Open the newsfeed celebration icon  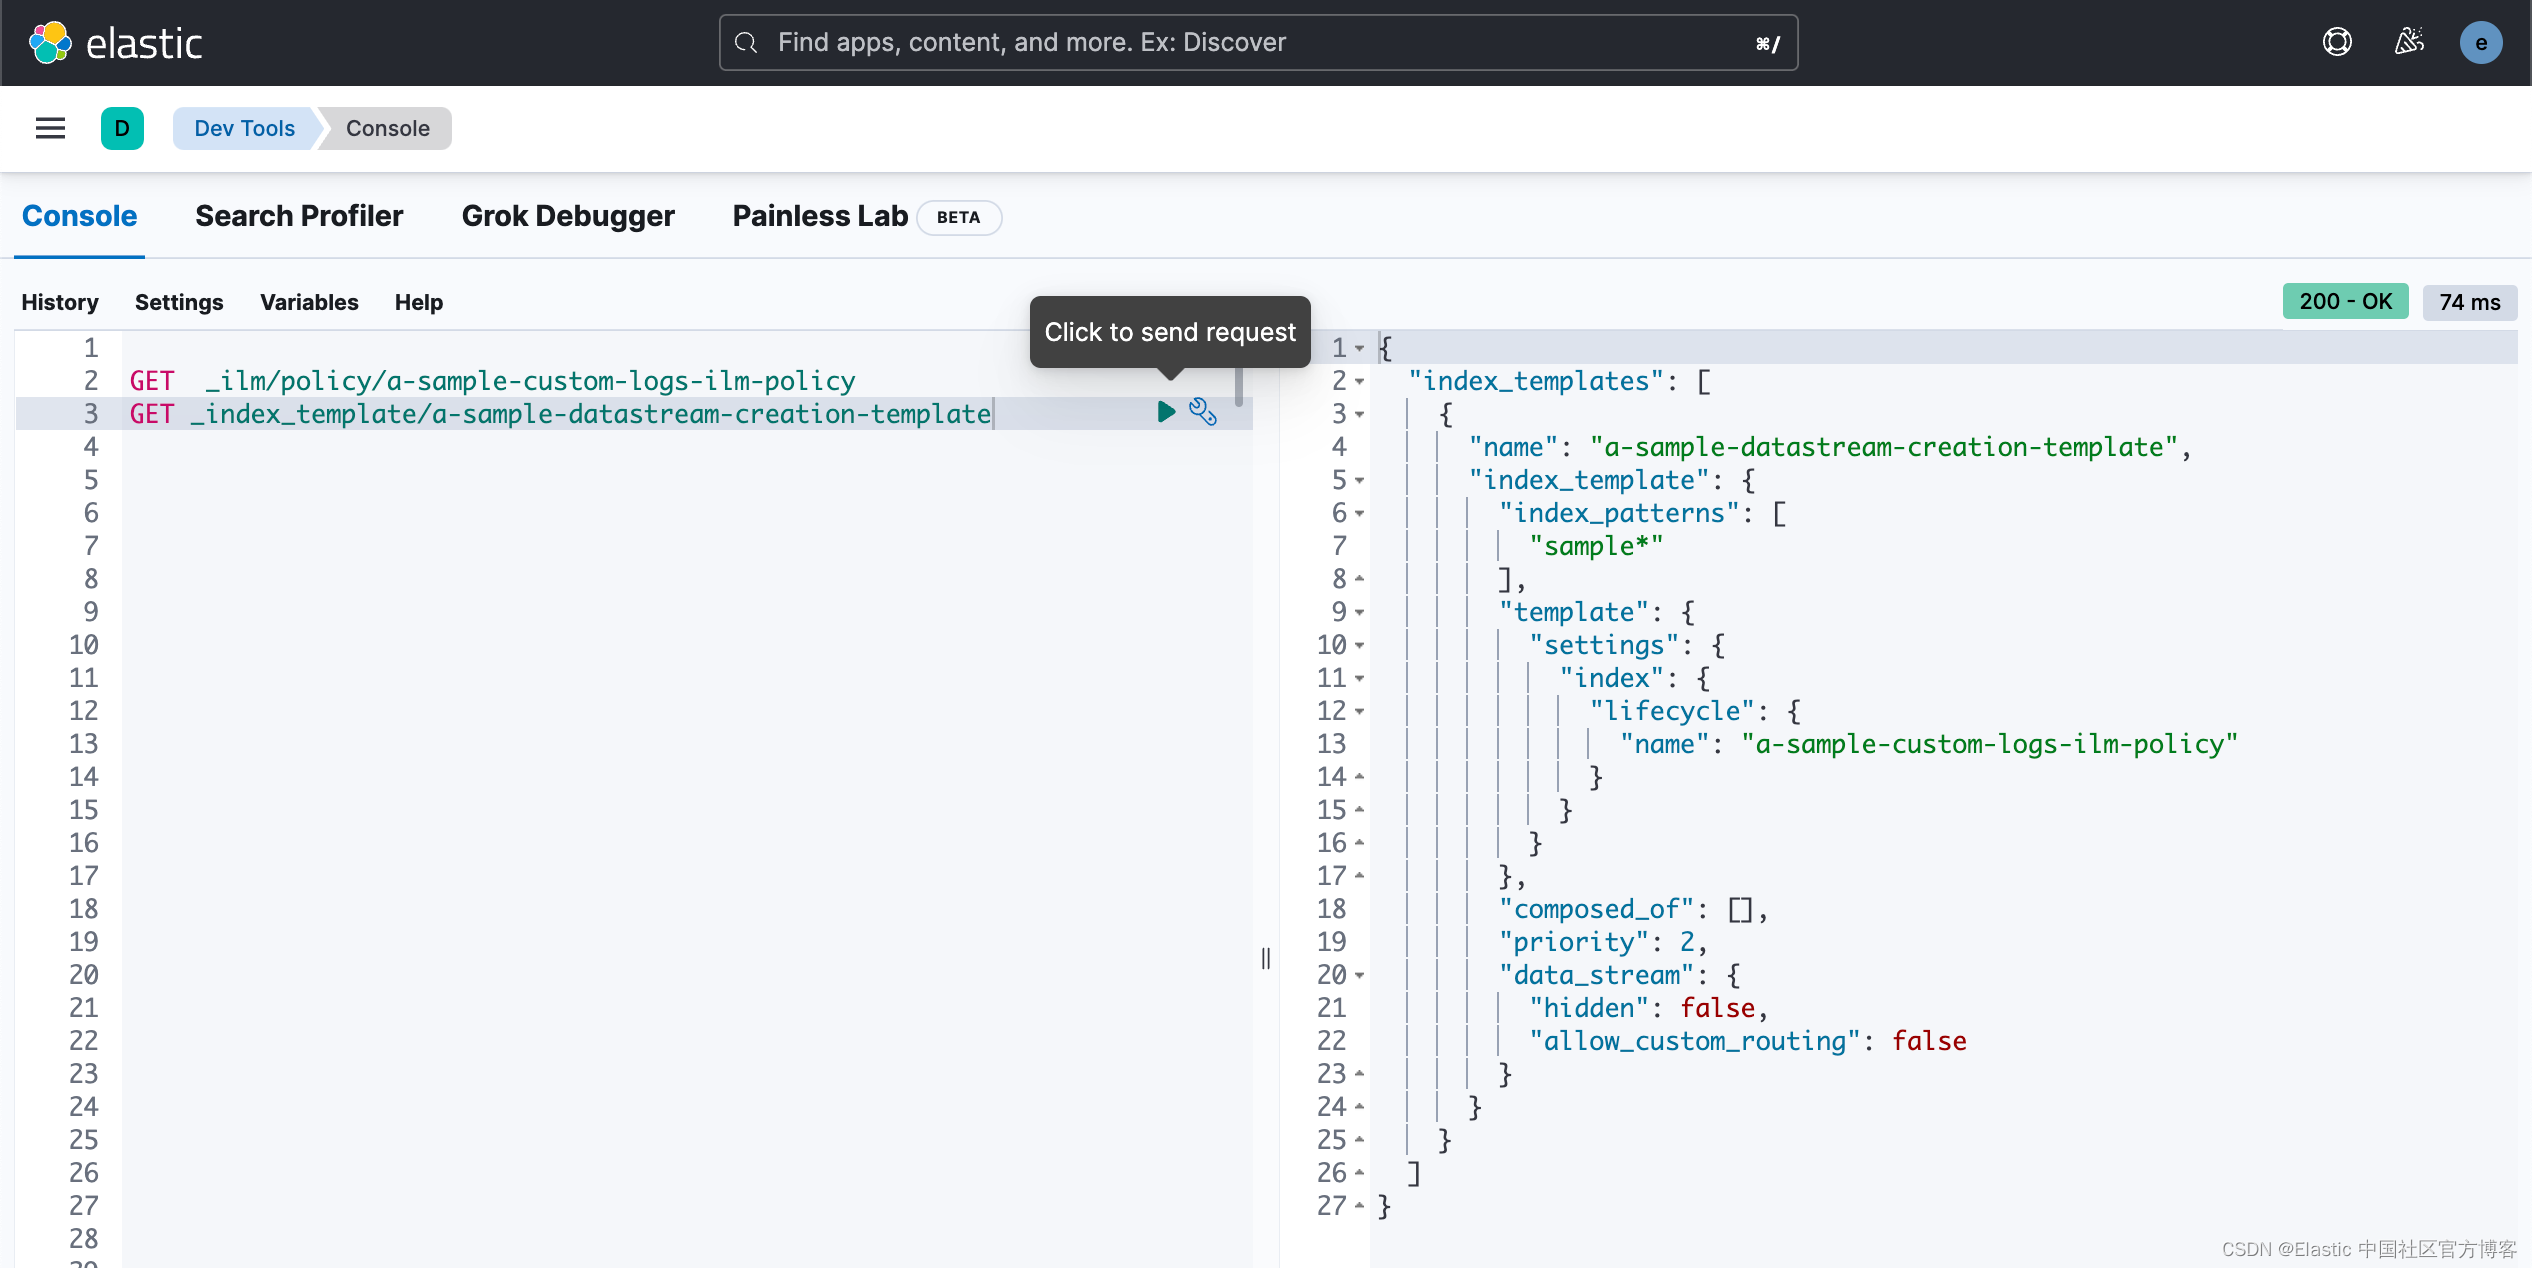tap(2409, 42)
